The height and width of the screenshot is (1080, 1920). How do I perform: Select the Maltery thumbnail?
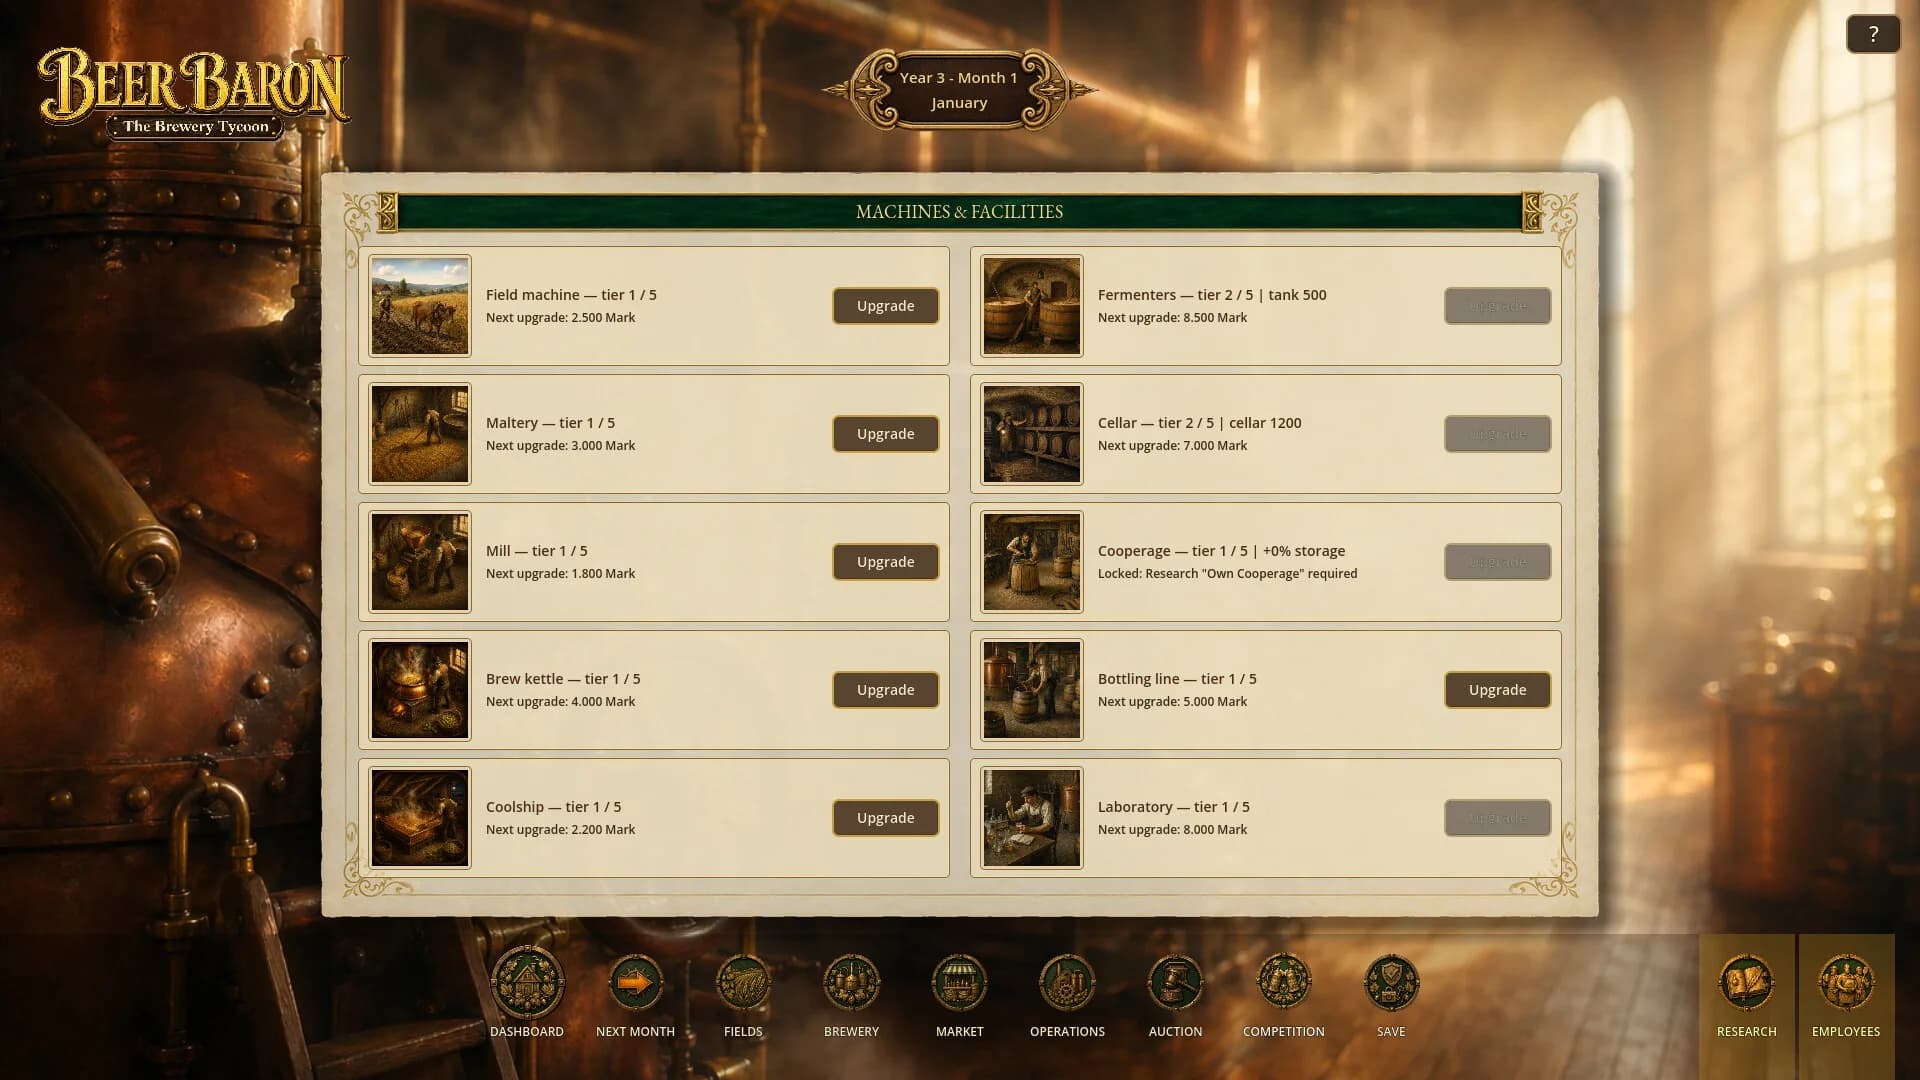[x=420, y=434]
